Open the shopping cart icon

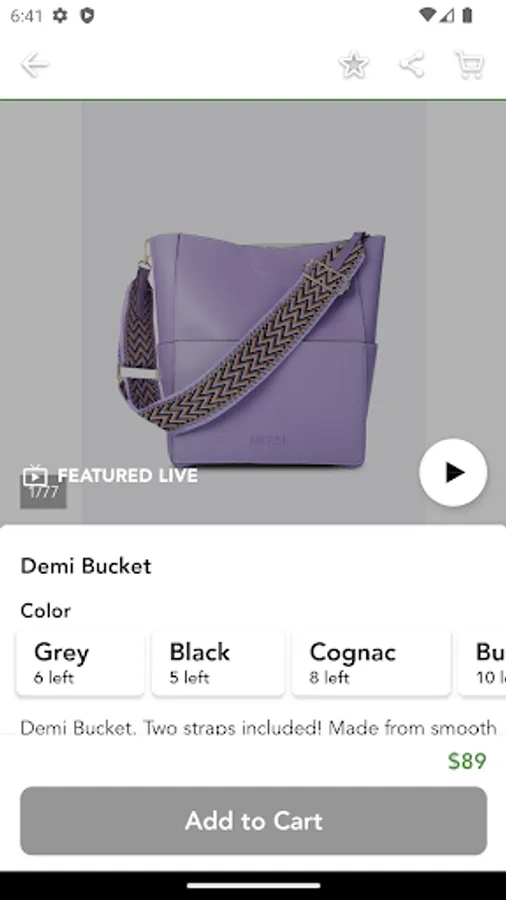pyautogui.click(x=469, y=64)
